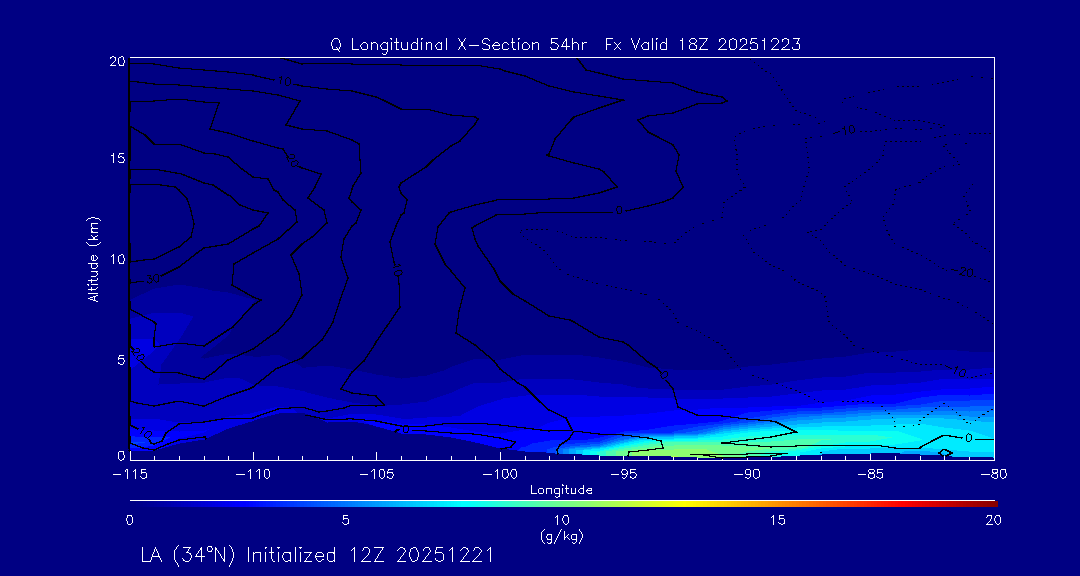
Task: Click the "Fx Valid 18Z 20251223" title text
Action: 704,45
